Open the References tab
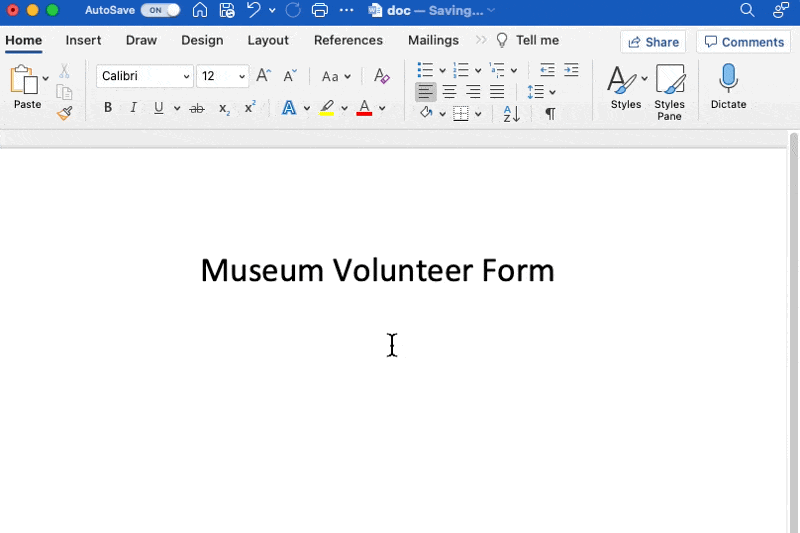The image size is (800, 533). (348, 41)
